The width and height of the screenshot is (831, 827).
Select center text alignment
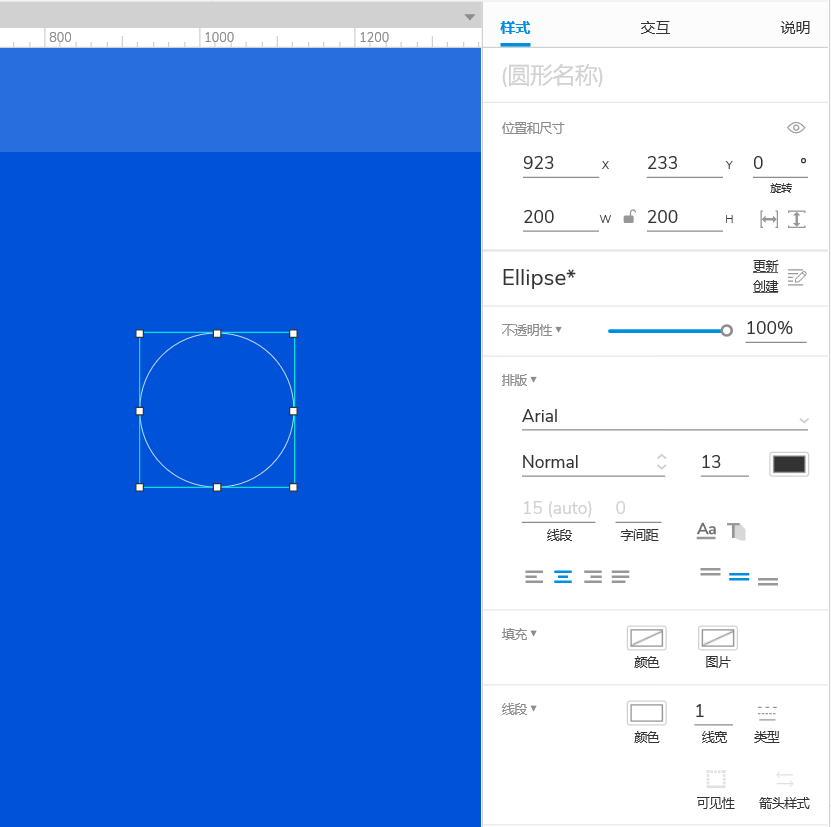pyautogui.click(x=563, y=576)
